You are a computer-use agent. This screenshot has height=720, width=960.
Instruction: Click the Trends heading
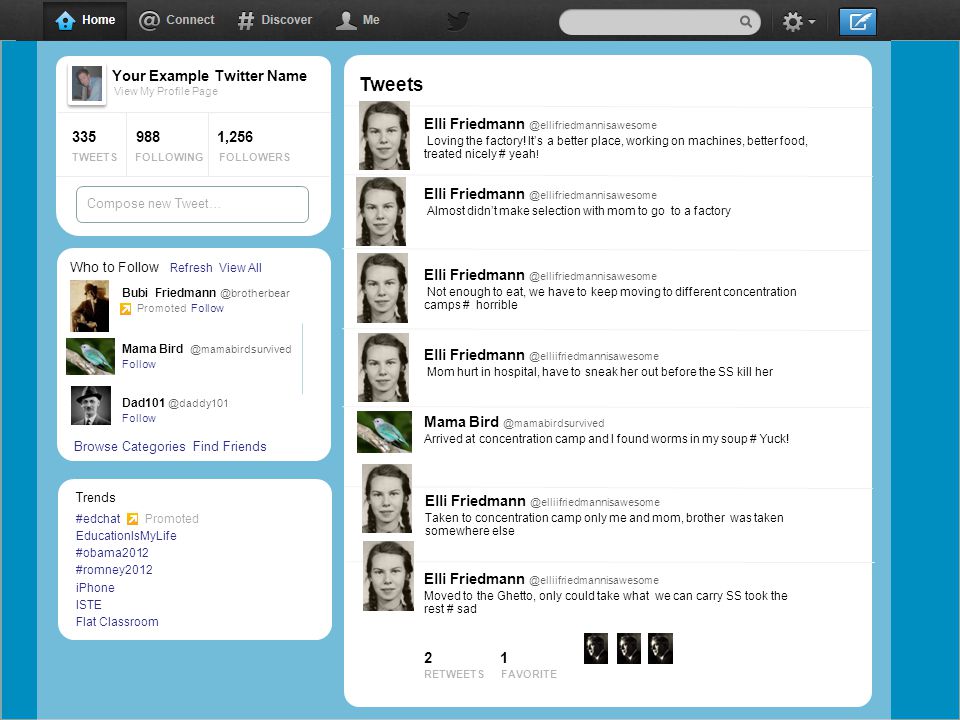pos(96,497)
